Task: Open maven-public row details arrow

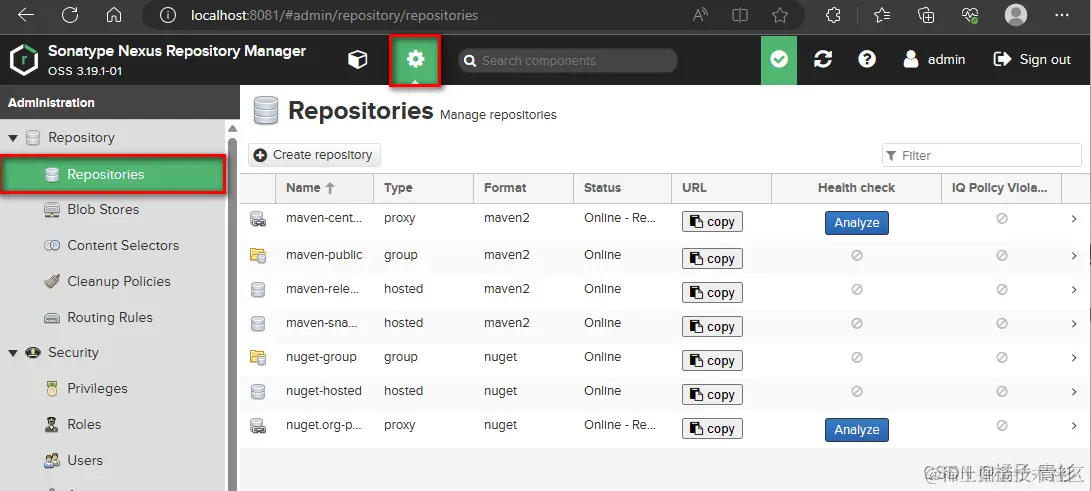Action: click(x=1074, y=256)
